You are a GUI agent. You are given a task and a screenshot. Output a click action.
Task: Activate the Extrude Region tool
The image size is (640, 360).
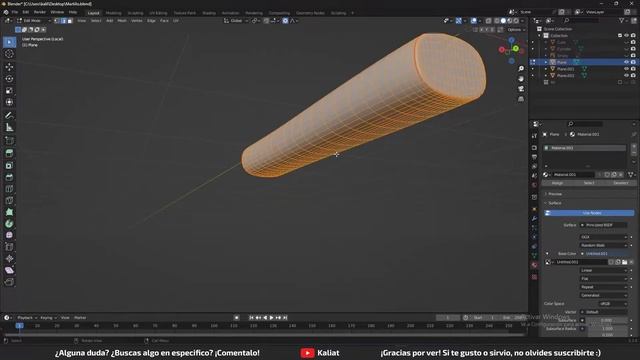click(9, 153)
